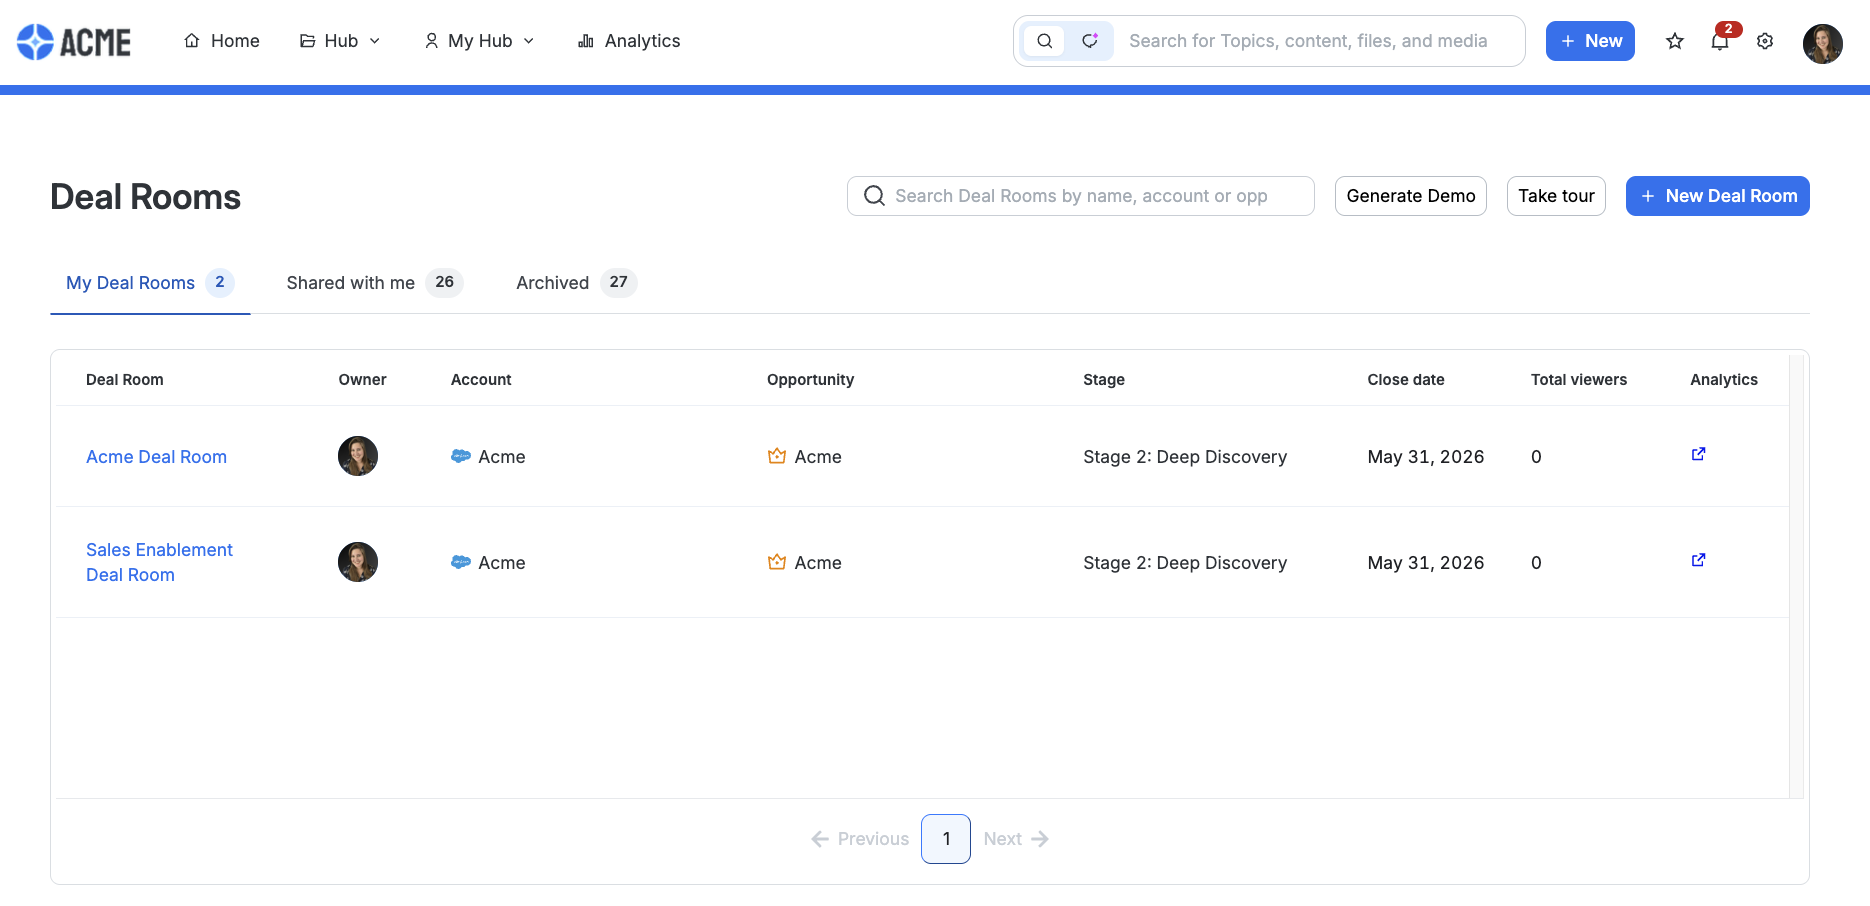
Task: Click the Analytics column header
Action: (1724, 380)
